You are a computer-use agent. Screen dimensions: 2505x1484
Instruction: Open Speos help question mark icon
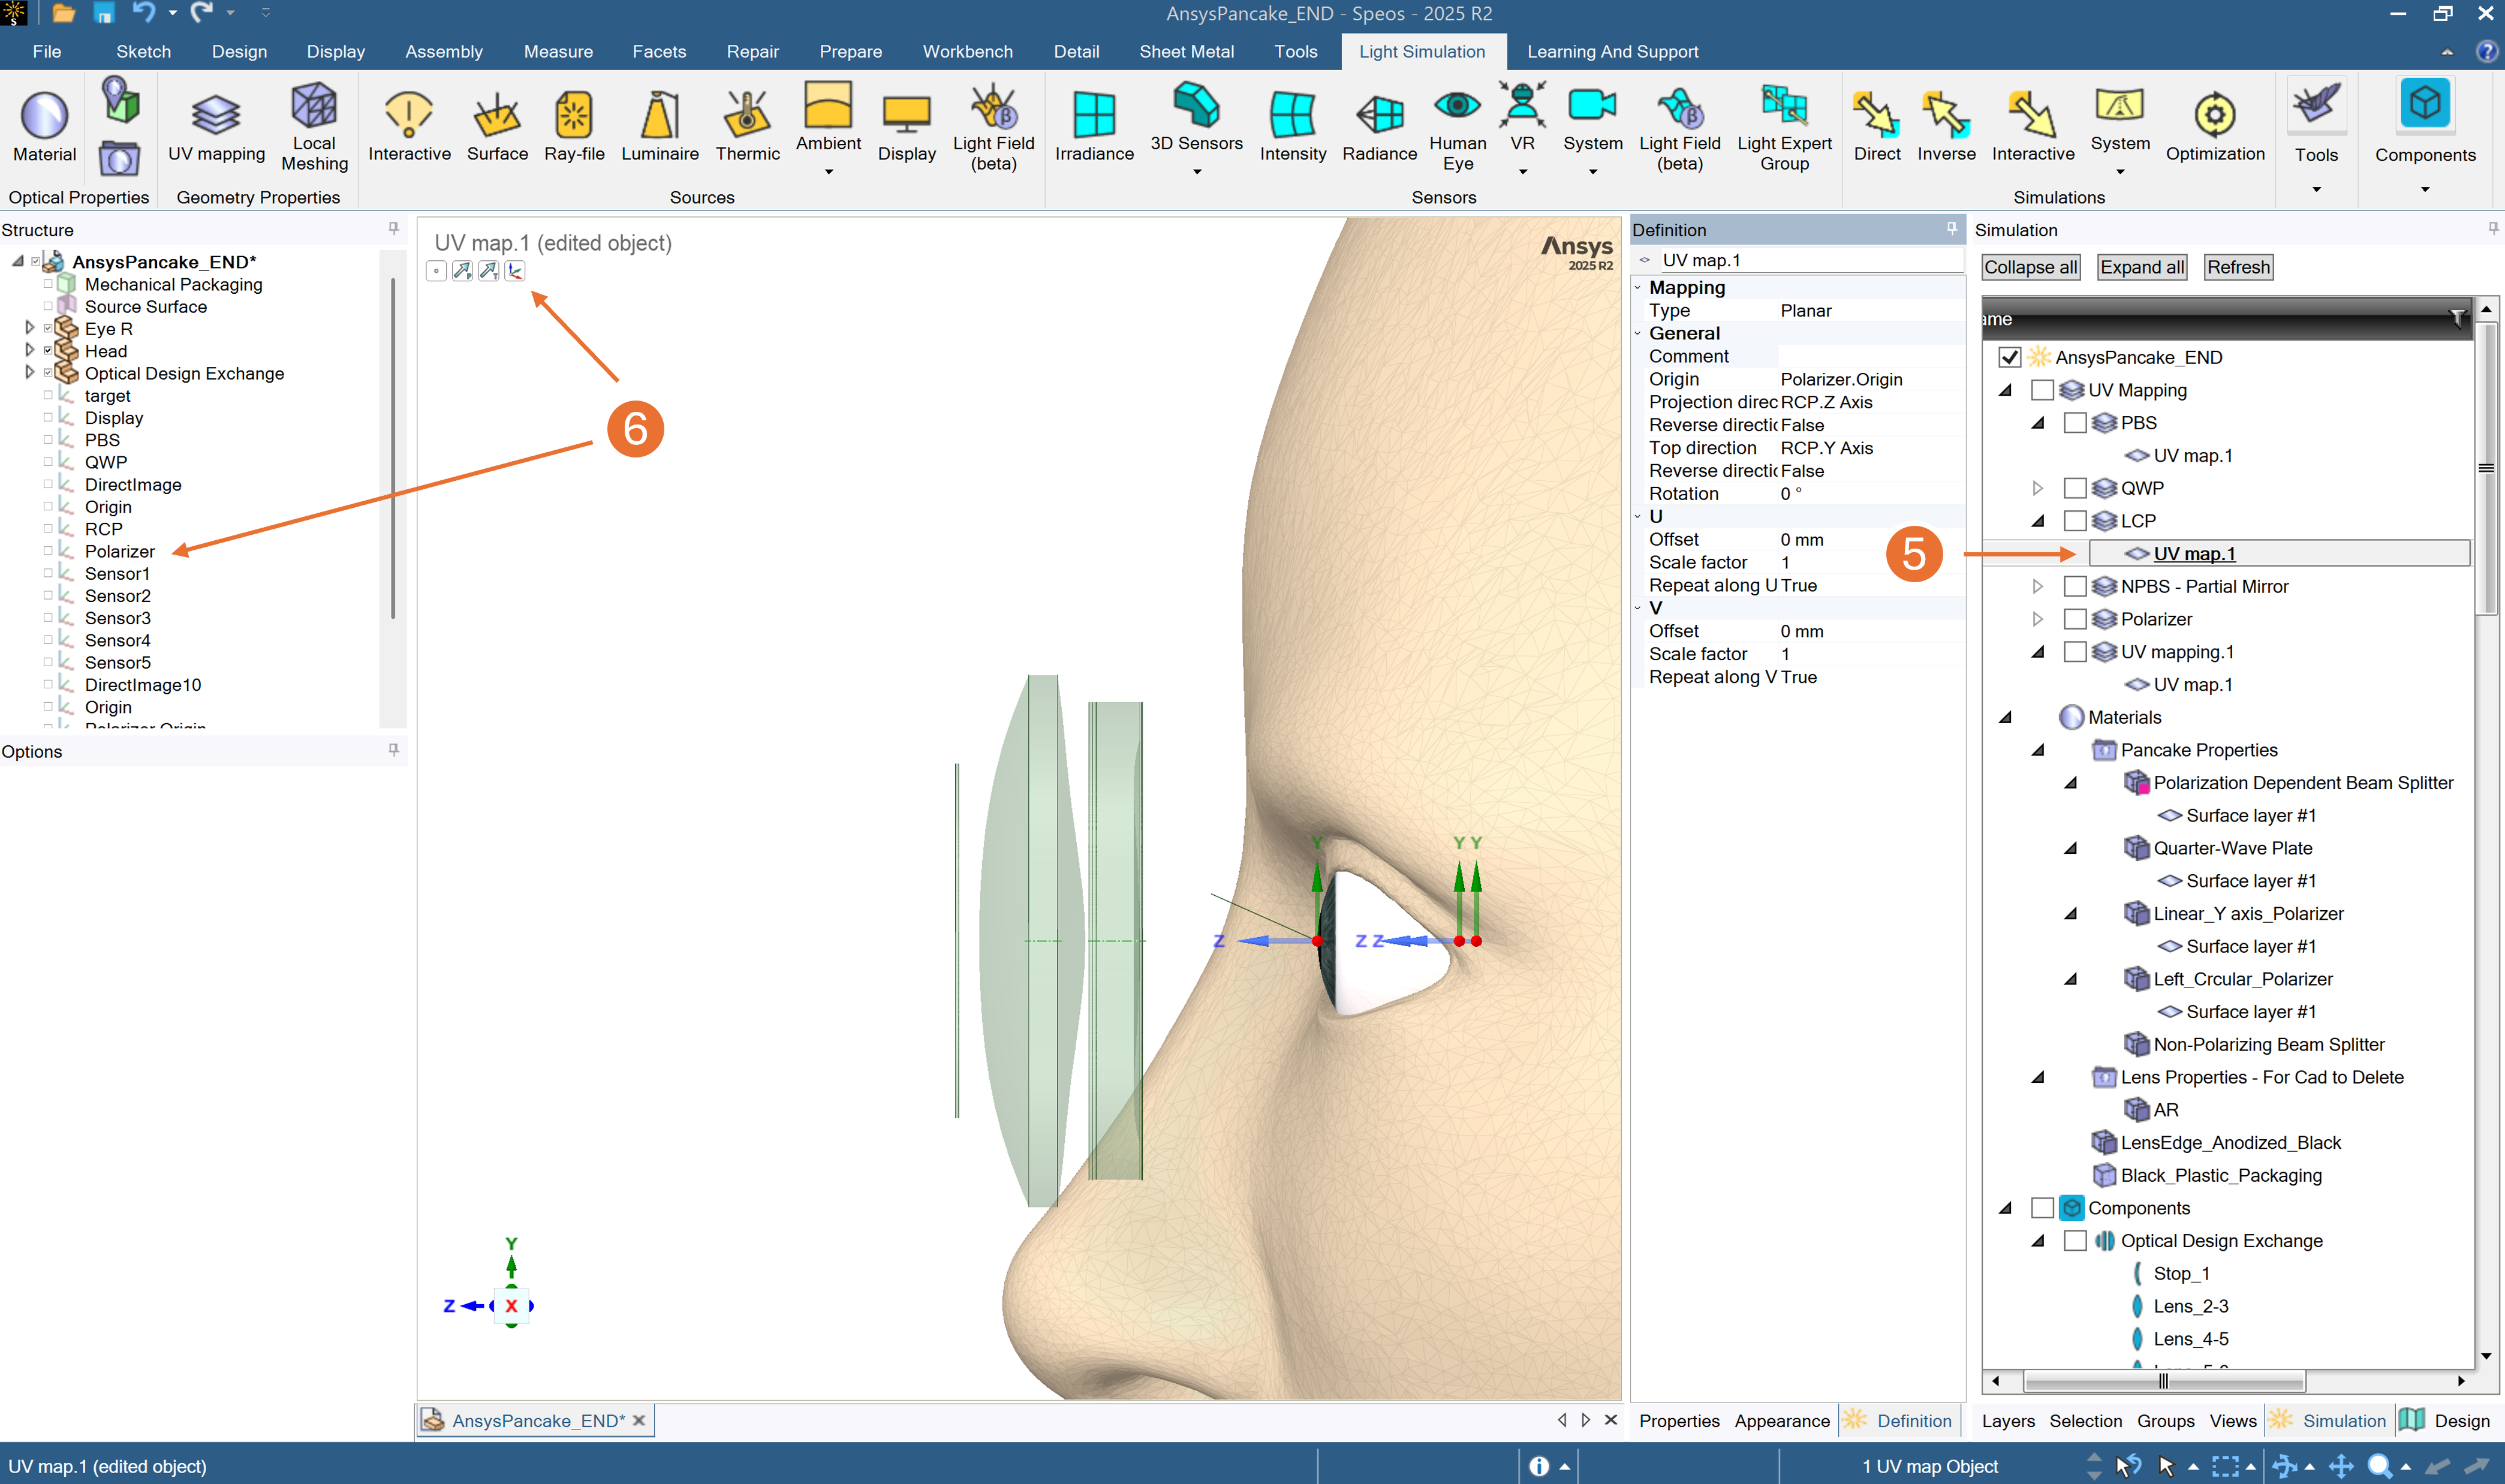(x=2486, y=52)
